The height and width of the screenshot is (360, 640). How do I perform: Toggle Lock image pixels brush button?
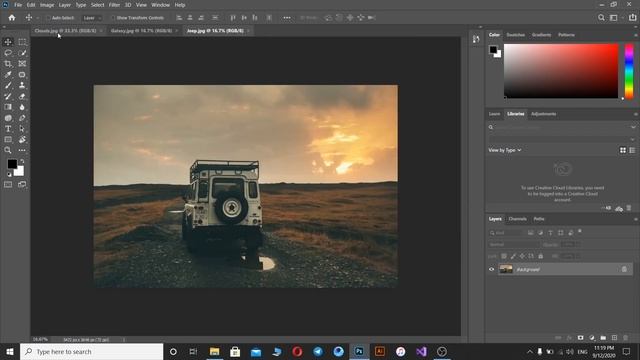[513, 256]
